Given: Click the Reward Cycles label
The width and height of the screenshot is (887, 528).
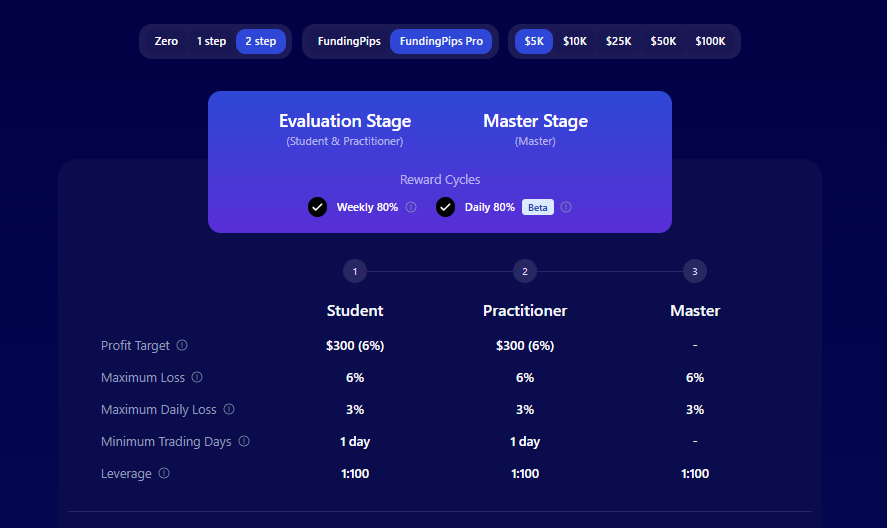Looking at the screenshot, I should [440, 179].
